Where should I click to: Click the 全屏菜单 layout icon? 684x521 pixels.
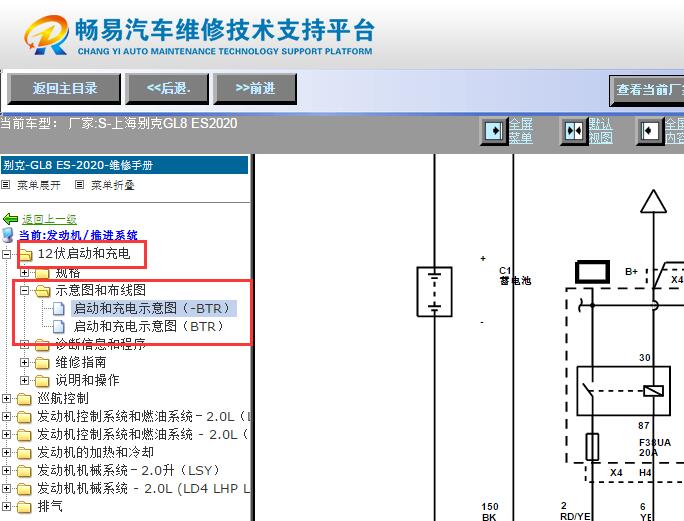494,131
